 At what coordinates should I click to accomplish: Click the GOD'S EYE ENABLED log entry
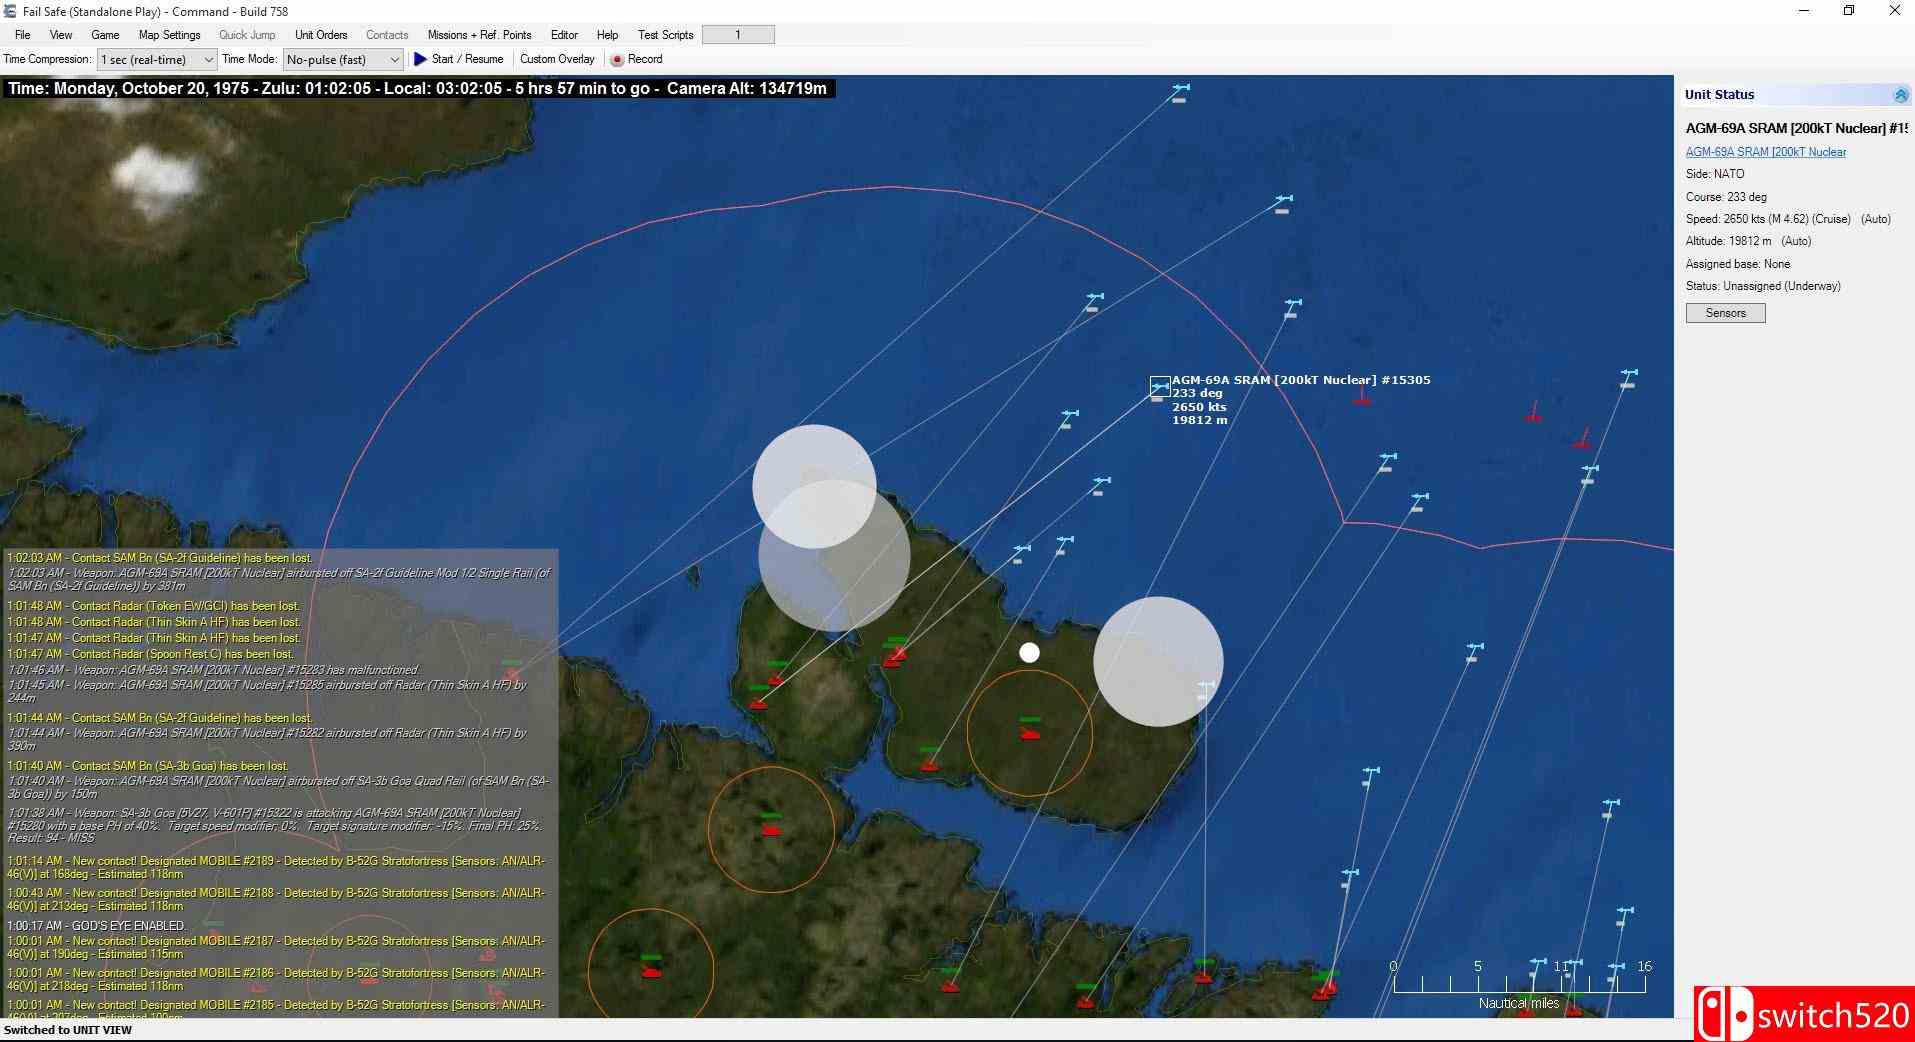coord(96,926)
